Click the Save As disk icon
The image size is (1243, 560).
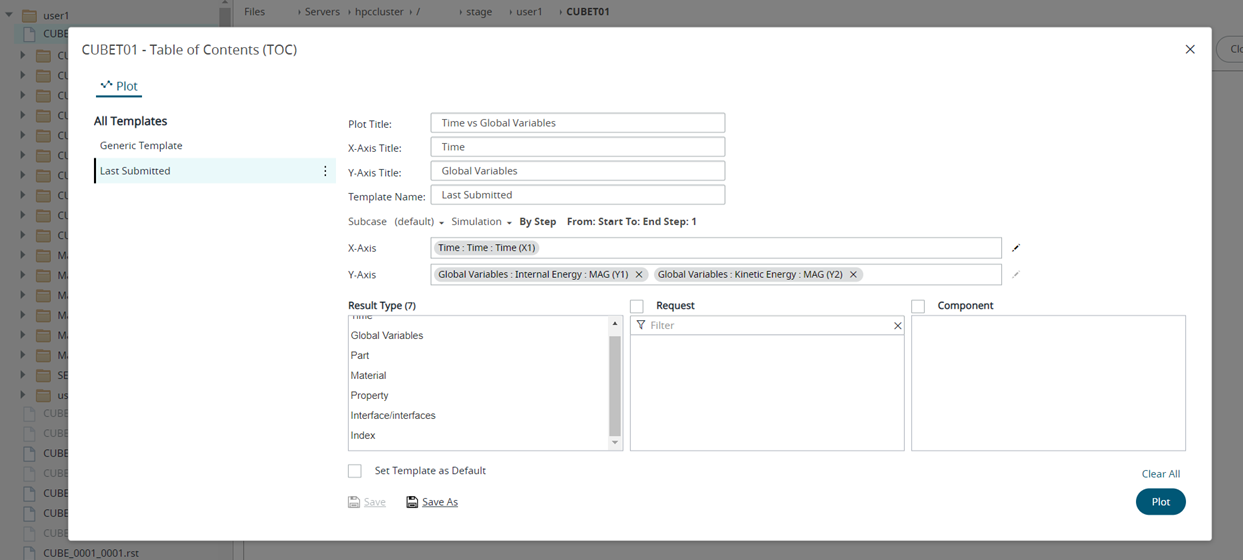pos(412,502)
